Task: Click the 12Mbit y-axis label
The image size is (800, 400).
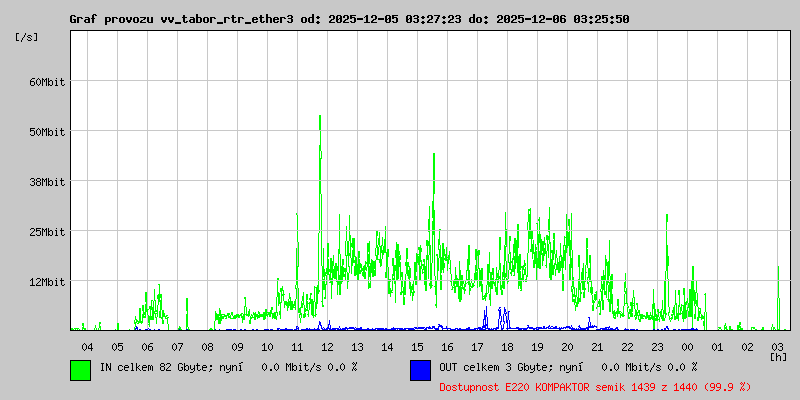Action: pos(46,282)
